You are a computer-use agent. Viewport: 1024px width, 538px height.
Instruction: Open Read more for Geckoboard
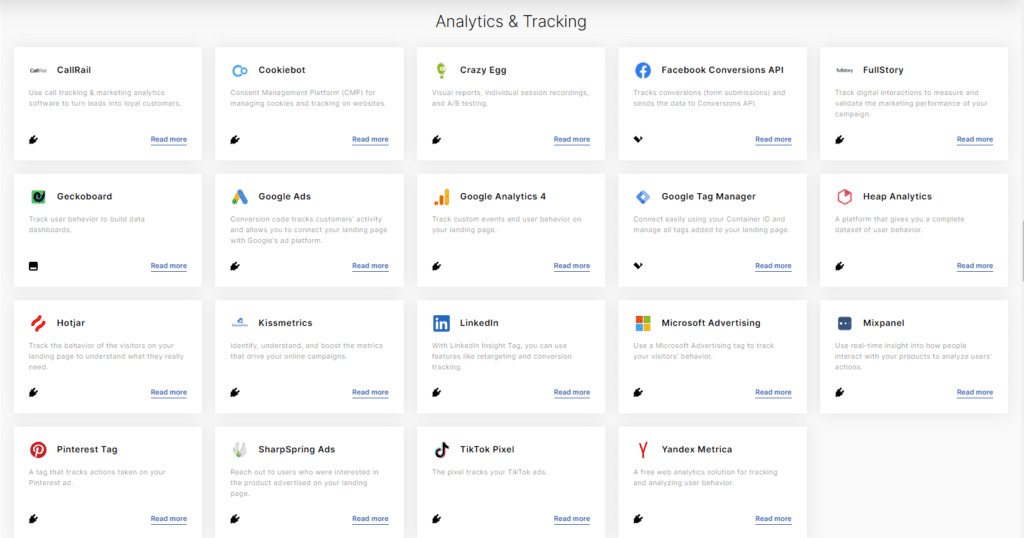[168, 266]
